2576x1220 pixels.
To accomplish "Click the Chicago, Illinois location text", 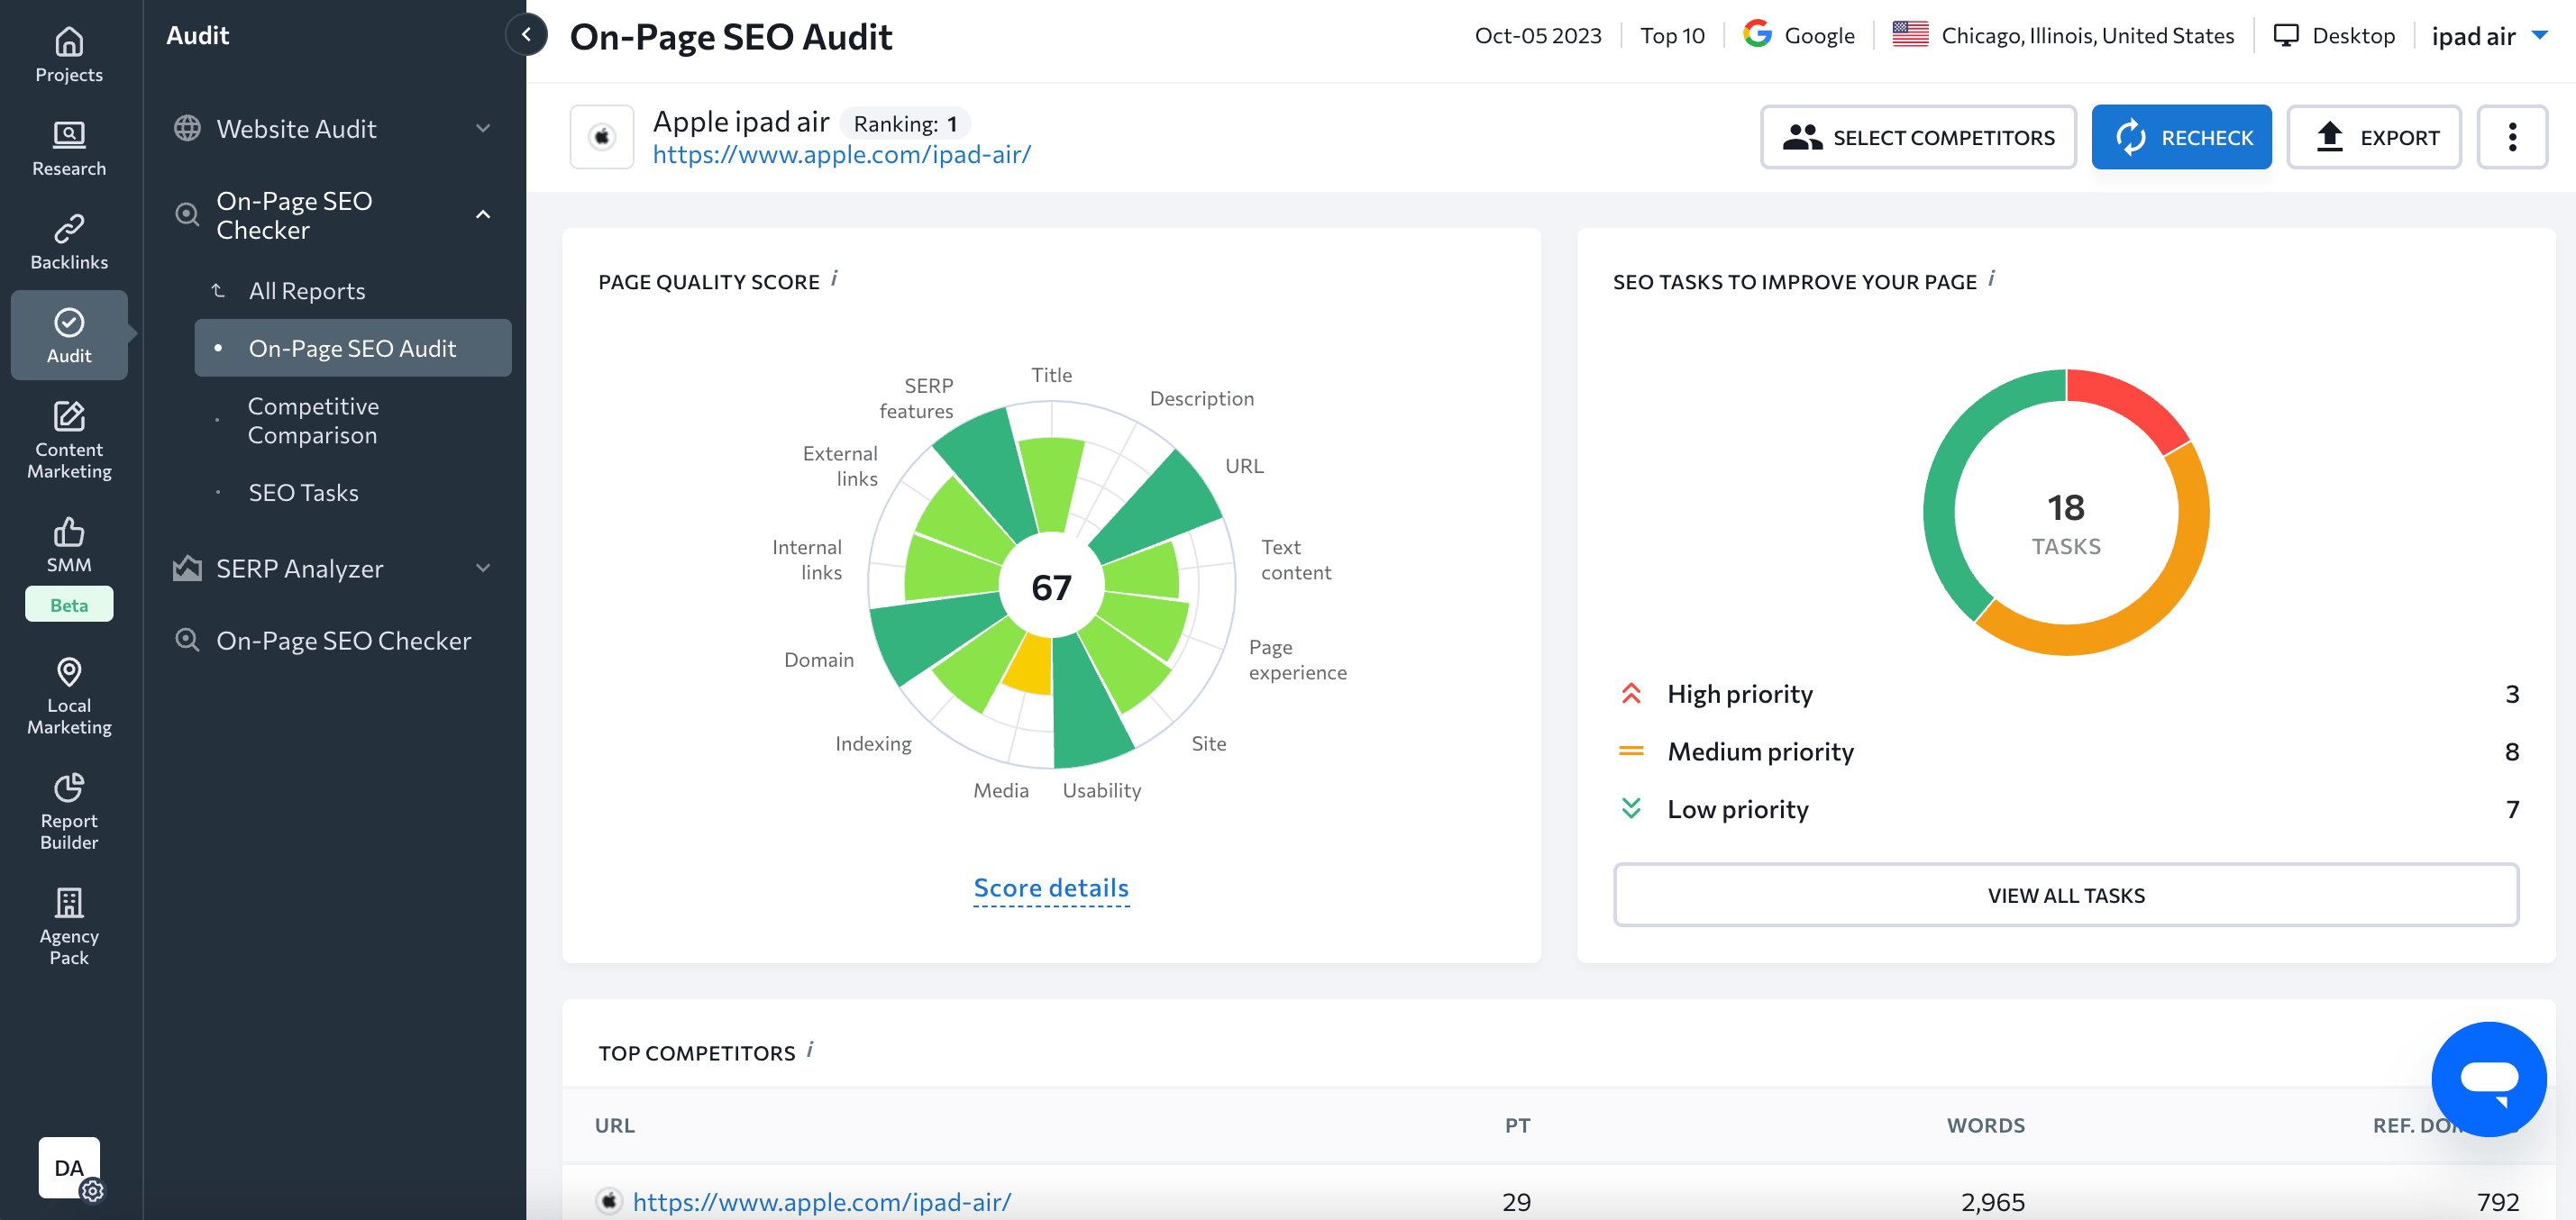I will (x=2087, y=35).
